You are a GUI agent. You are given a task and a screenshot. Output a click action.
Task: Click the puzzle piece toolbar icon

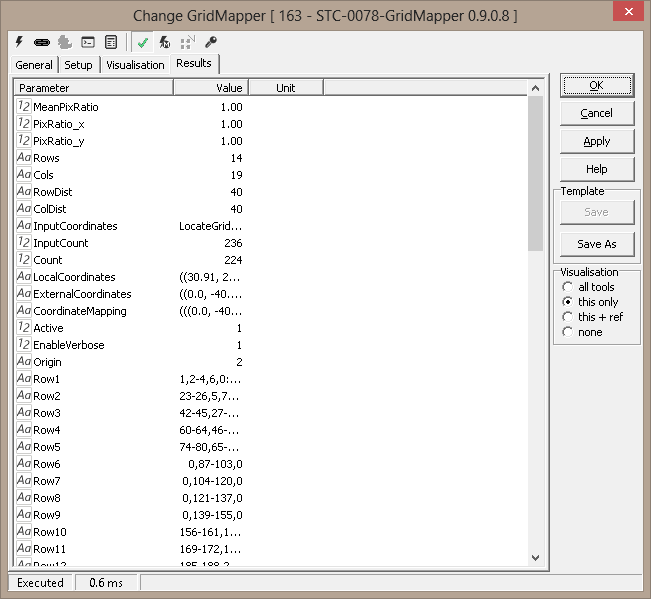65,42
